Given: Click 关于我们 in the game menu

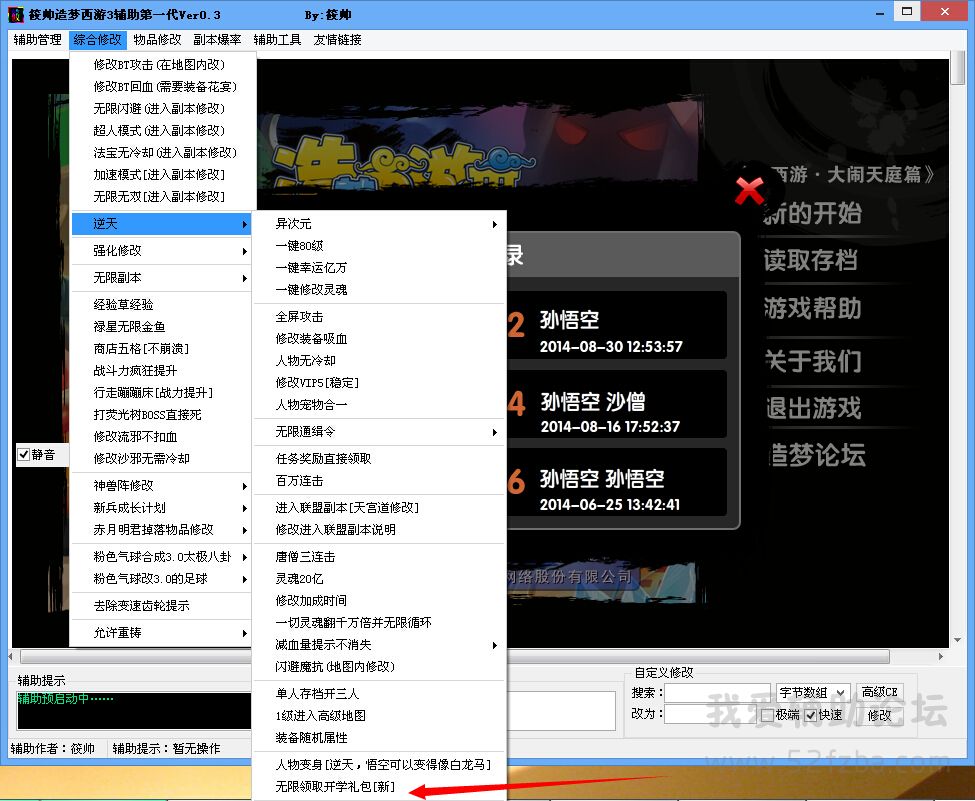Looking at the screenshot, I should point(813,361).
